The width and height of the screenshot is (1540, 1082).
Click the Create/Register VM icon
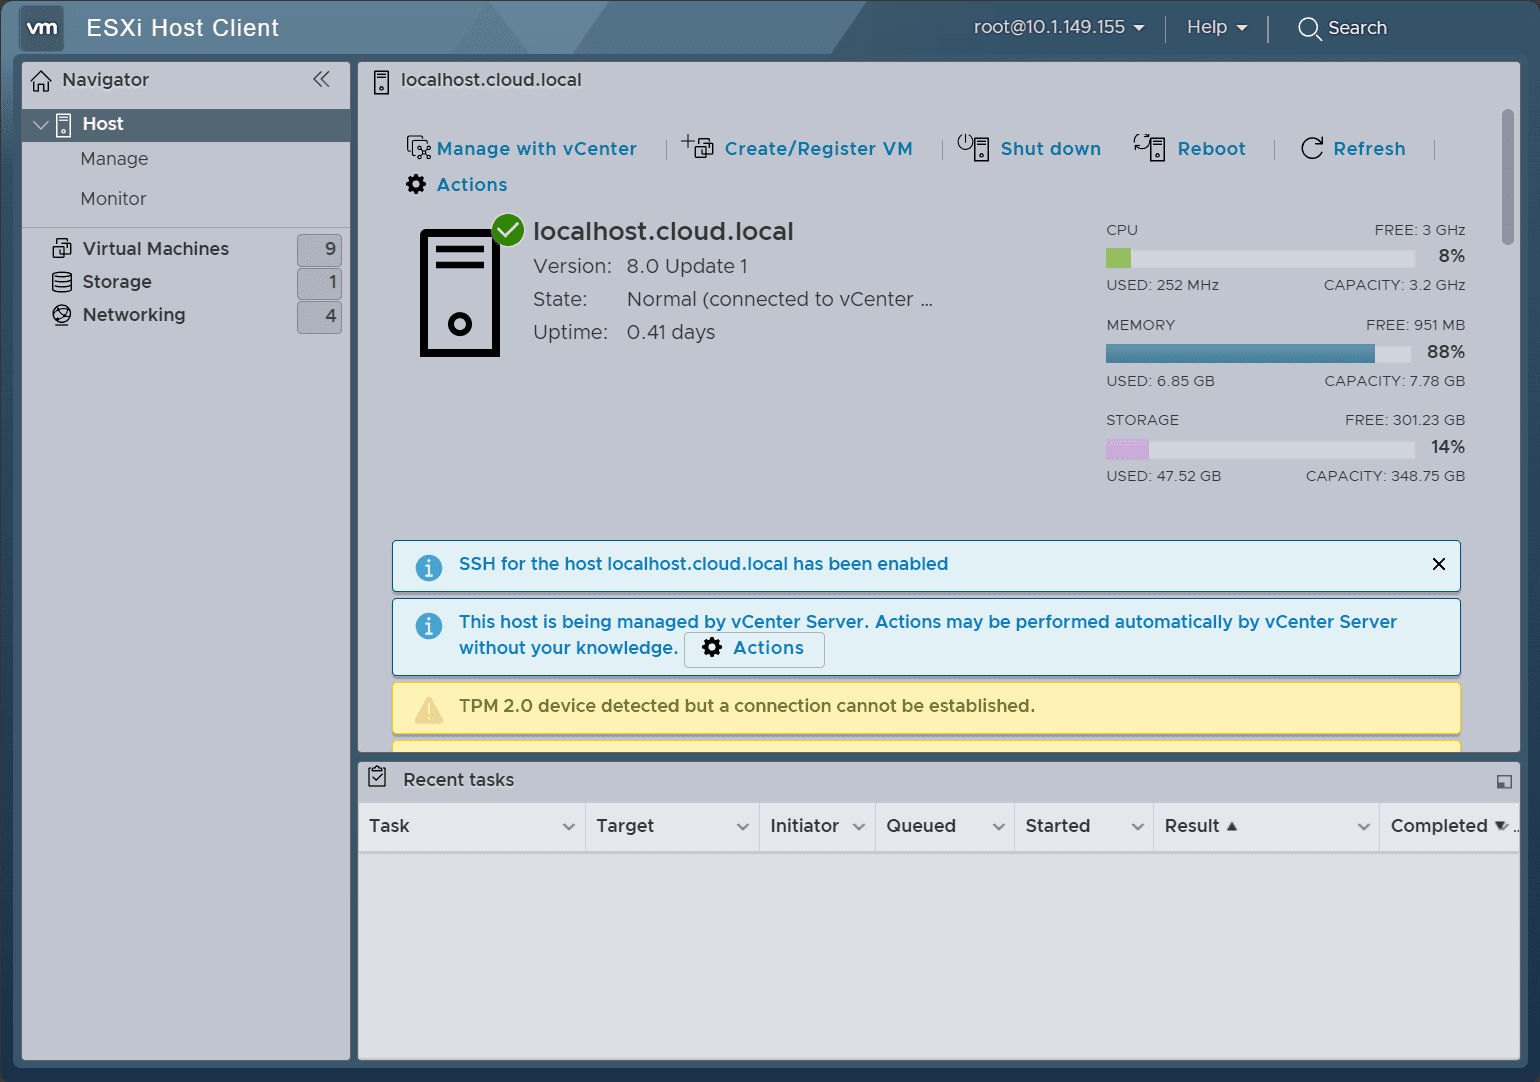point(697,147)
